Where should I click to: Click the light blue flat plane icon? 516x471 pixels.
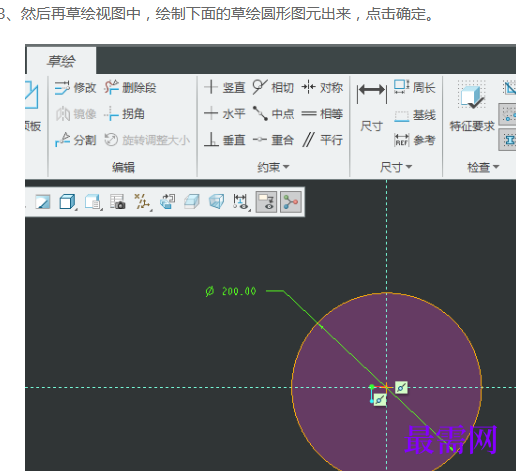tap(192, 202)
